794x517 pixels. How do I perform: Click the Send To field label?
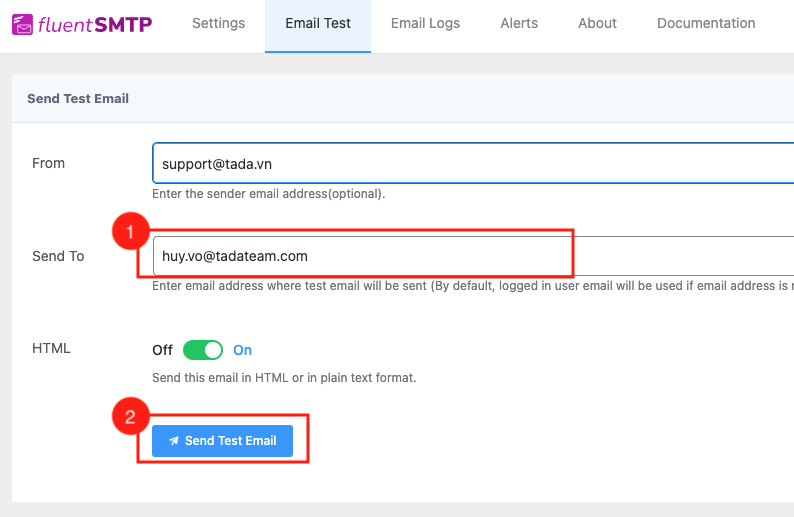click(58, 256)
